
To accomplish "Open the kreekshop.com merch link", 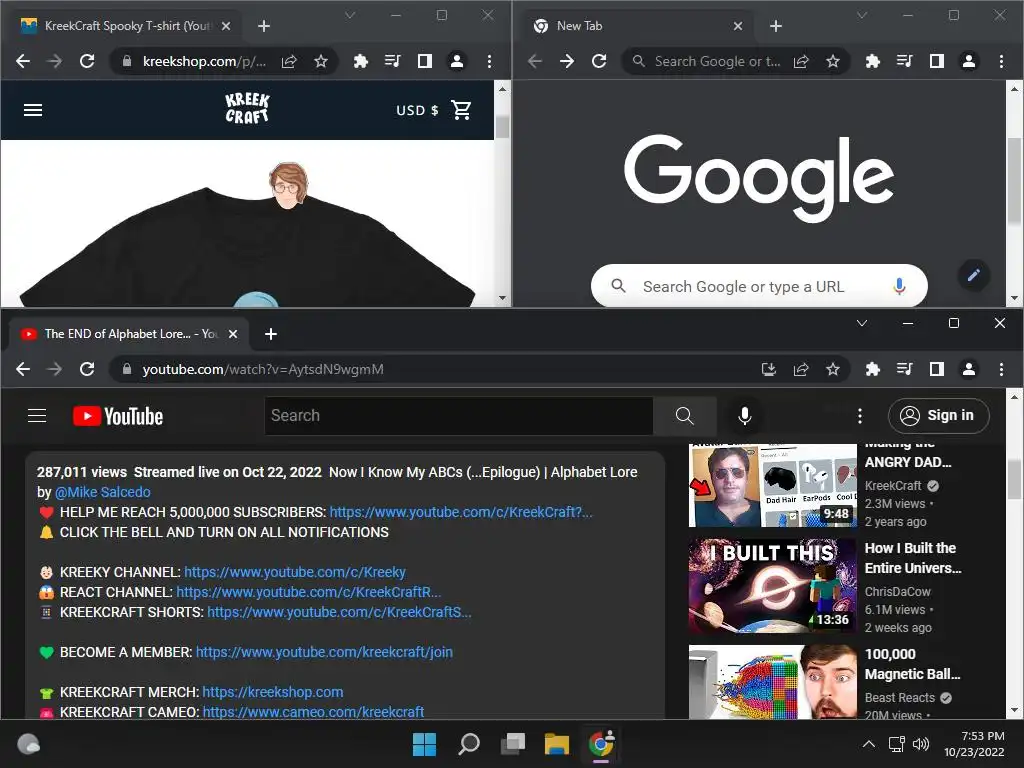I will (x=273, y=692).
